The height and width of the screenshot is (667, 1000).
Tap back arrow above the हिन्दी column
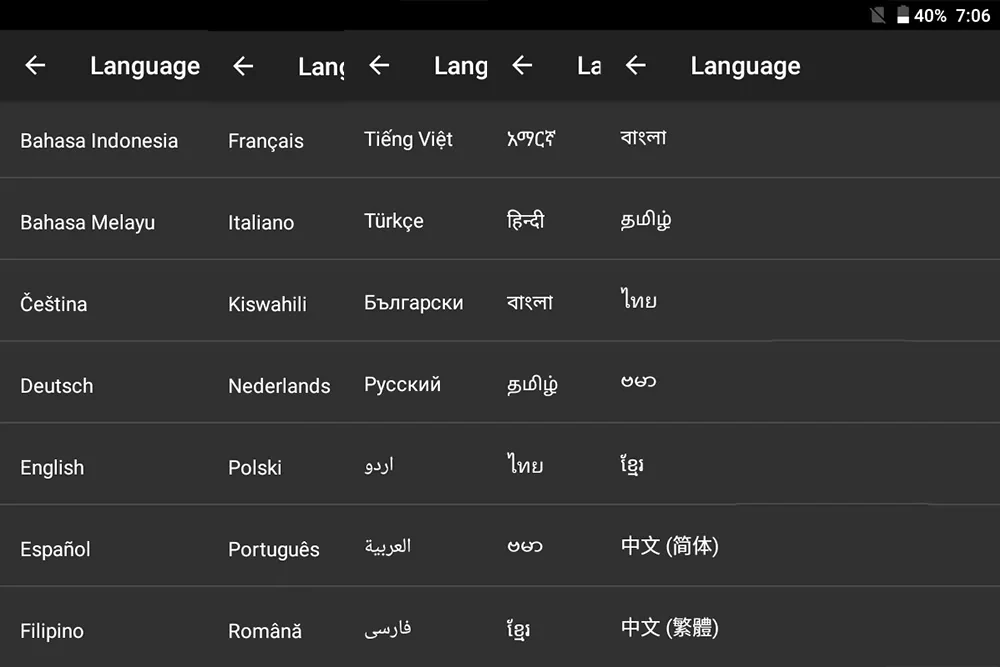pyautogui.click(x=522, y=65)
